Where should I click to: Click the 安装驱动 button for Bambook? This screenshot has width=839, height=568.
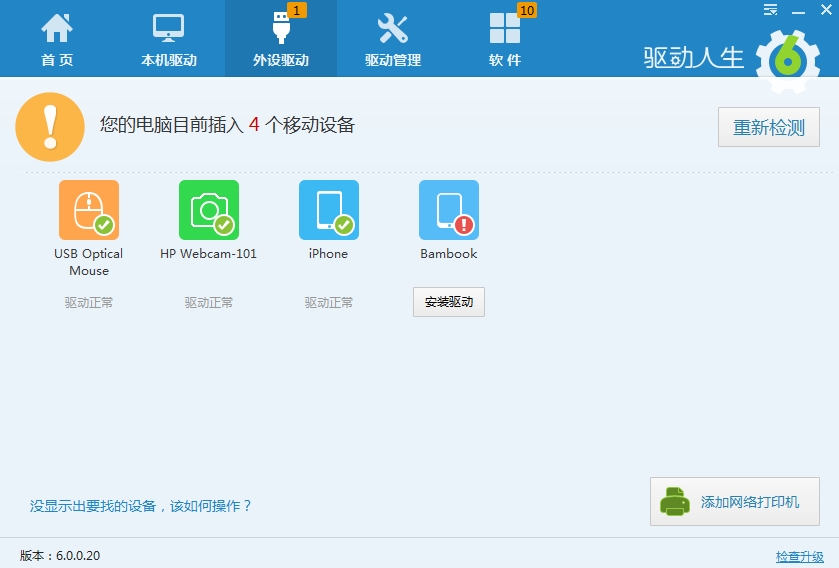click(448, 302)
